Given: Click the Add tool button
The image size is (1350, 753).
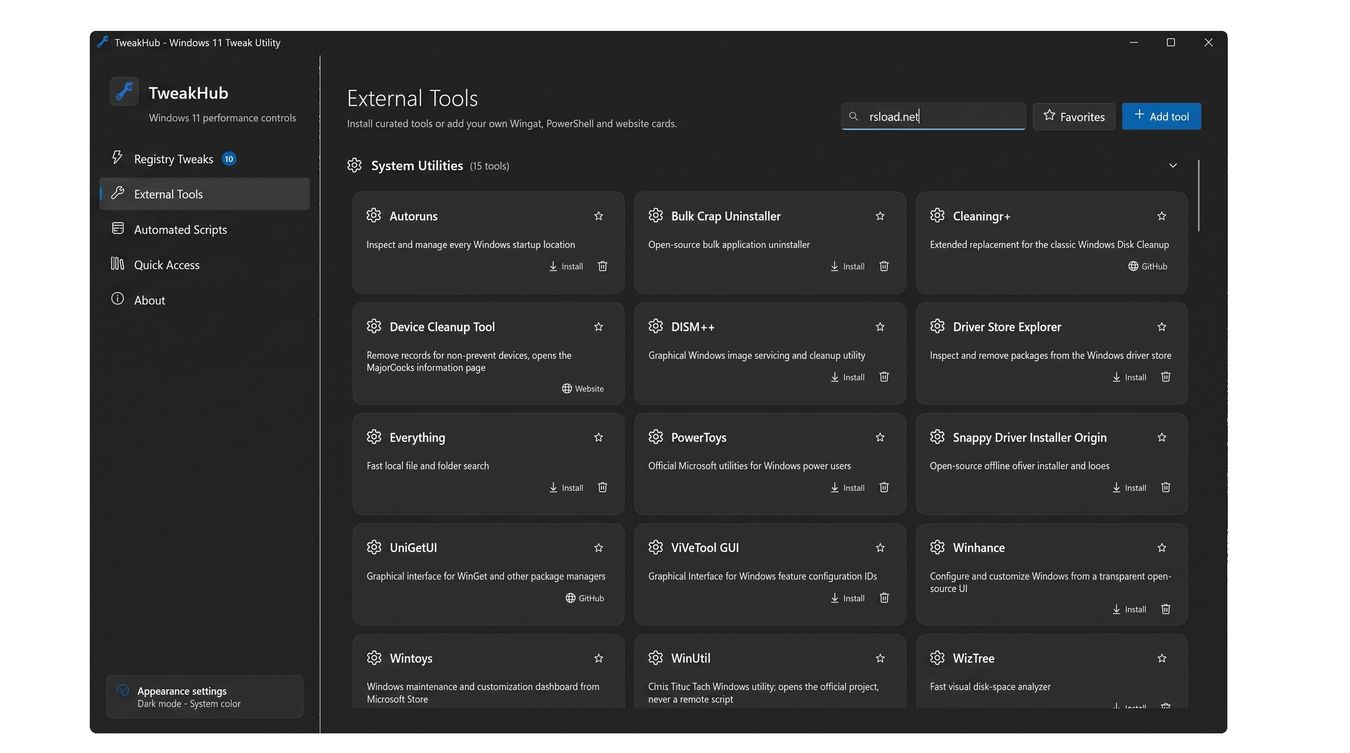Looking at the screenshot, I should pyautogui.click(x=1161, y=116).
